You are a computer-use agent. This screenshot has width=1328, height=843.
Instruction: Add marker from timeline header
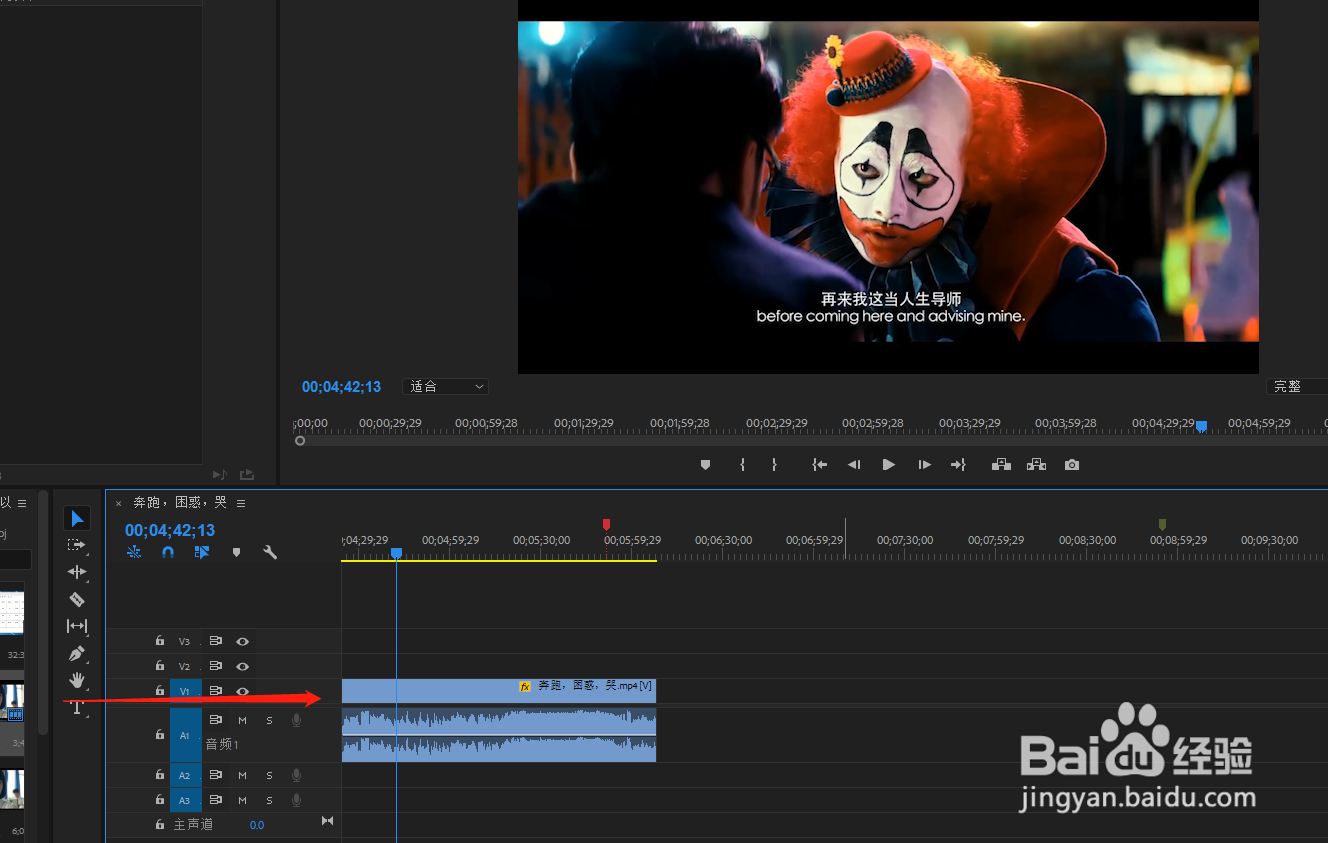pos(236,552)
